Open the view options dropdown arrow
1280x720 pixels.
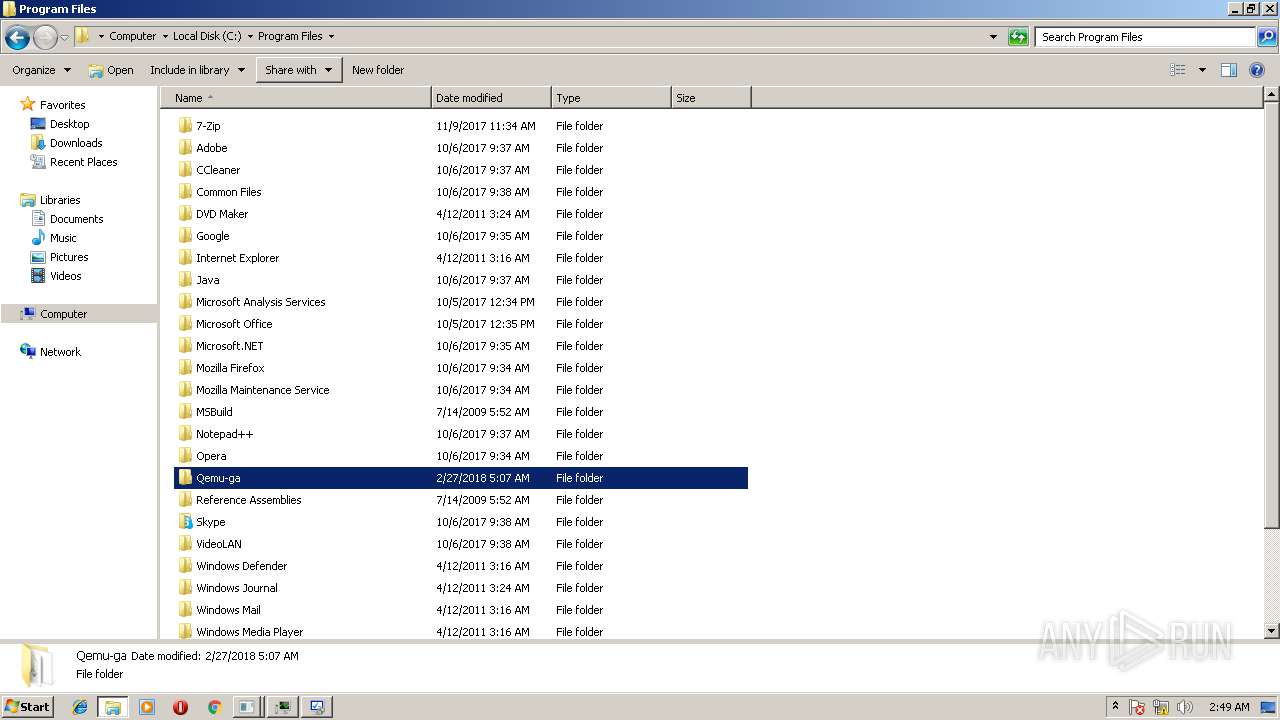(x=1202, y=70)
